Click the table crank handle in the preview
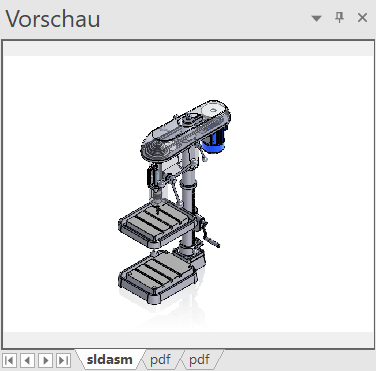Viewport: 376px width, 371px height. click(210, 236)
